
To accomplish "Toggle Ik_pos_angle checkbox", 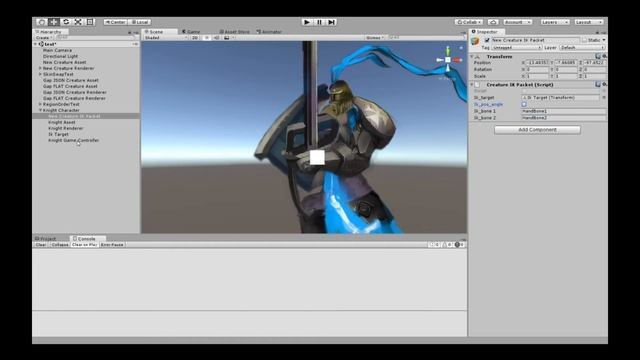I will point(524,104).
